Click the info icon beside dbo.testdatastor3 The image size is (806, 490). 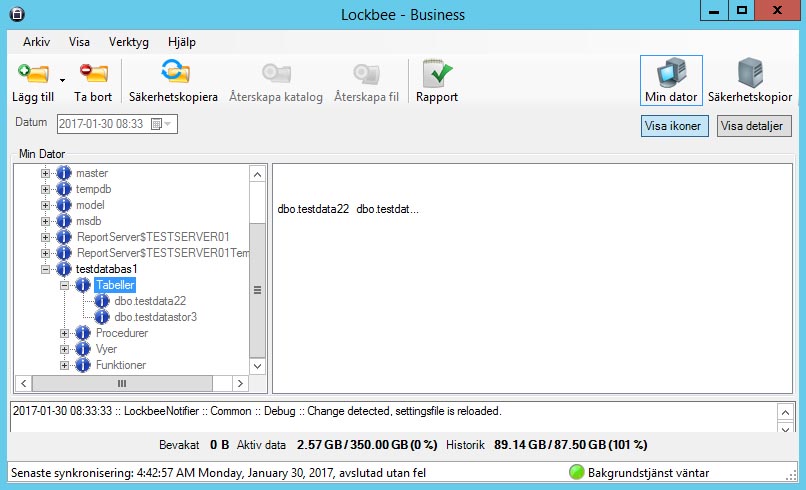(102, 317)
